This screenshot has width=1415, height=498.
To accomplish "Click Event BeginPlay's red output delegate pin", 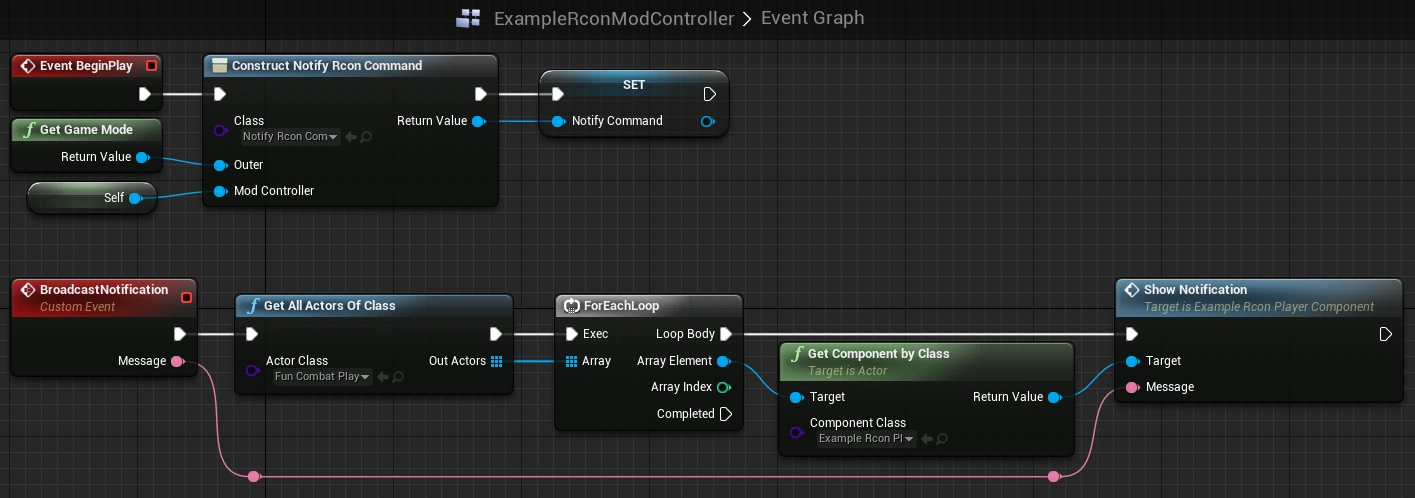I will 151,66.
